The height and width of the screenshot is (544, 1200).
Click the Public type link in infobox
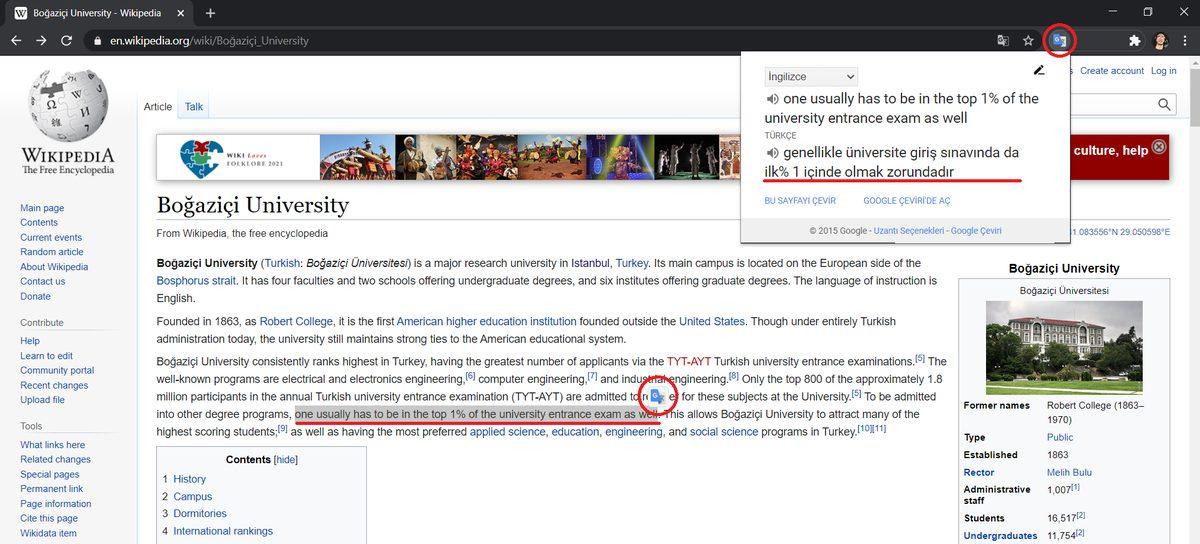(x=1059, y=437)
